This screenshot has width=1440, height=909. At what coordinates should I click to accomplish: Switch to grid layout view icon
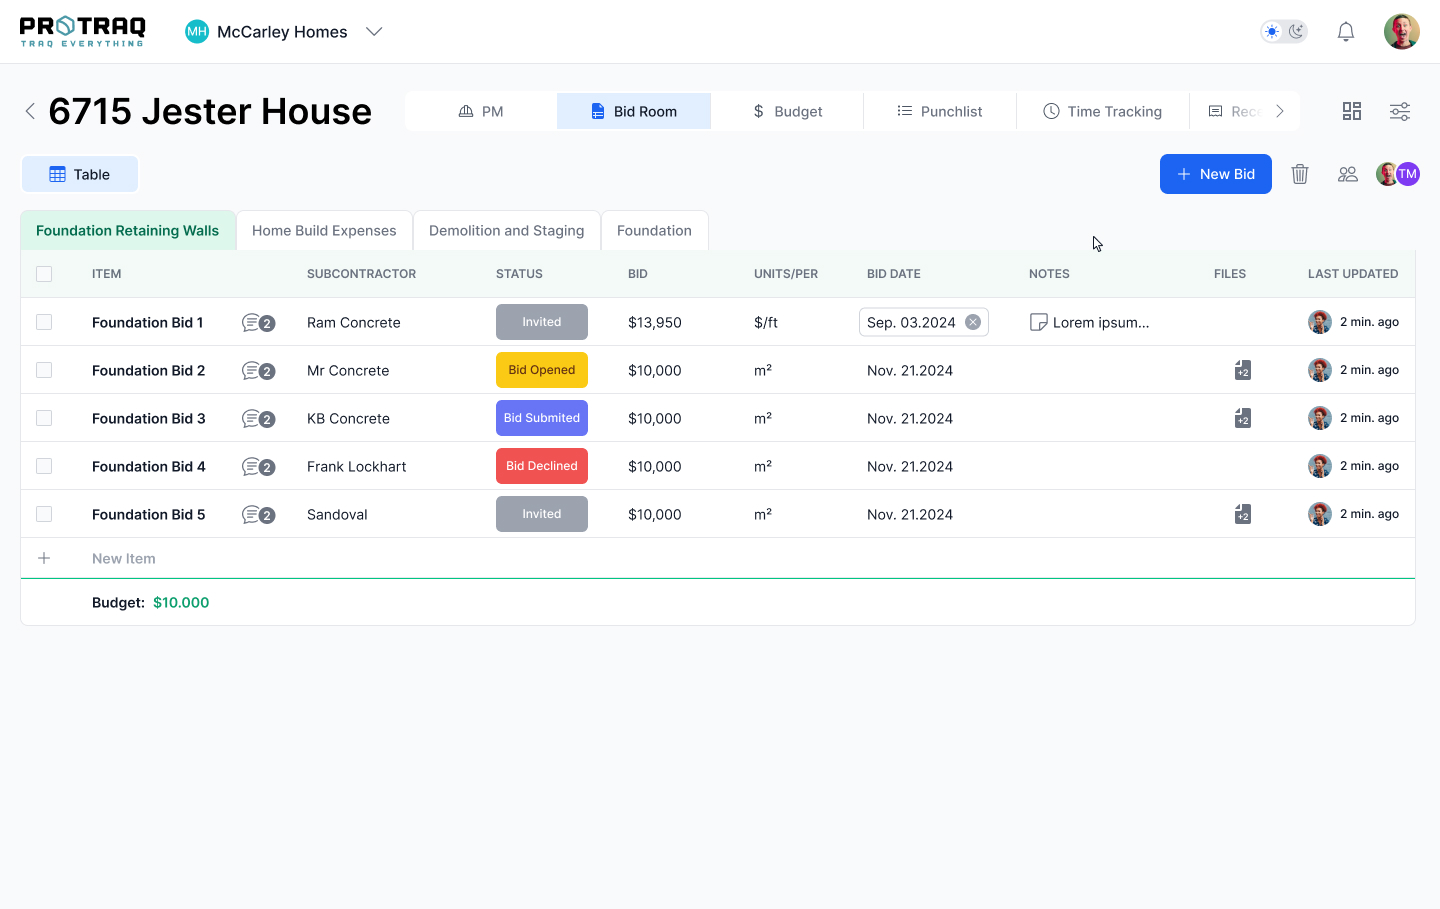(x=1352, y=111)
